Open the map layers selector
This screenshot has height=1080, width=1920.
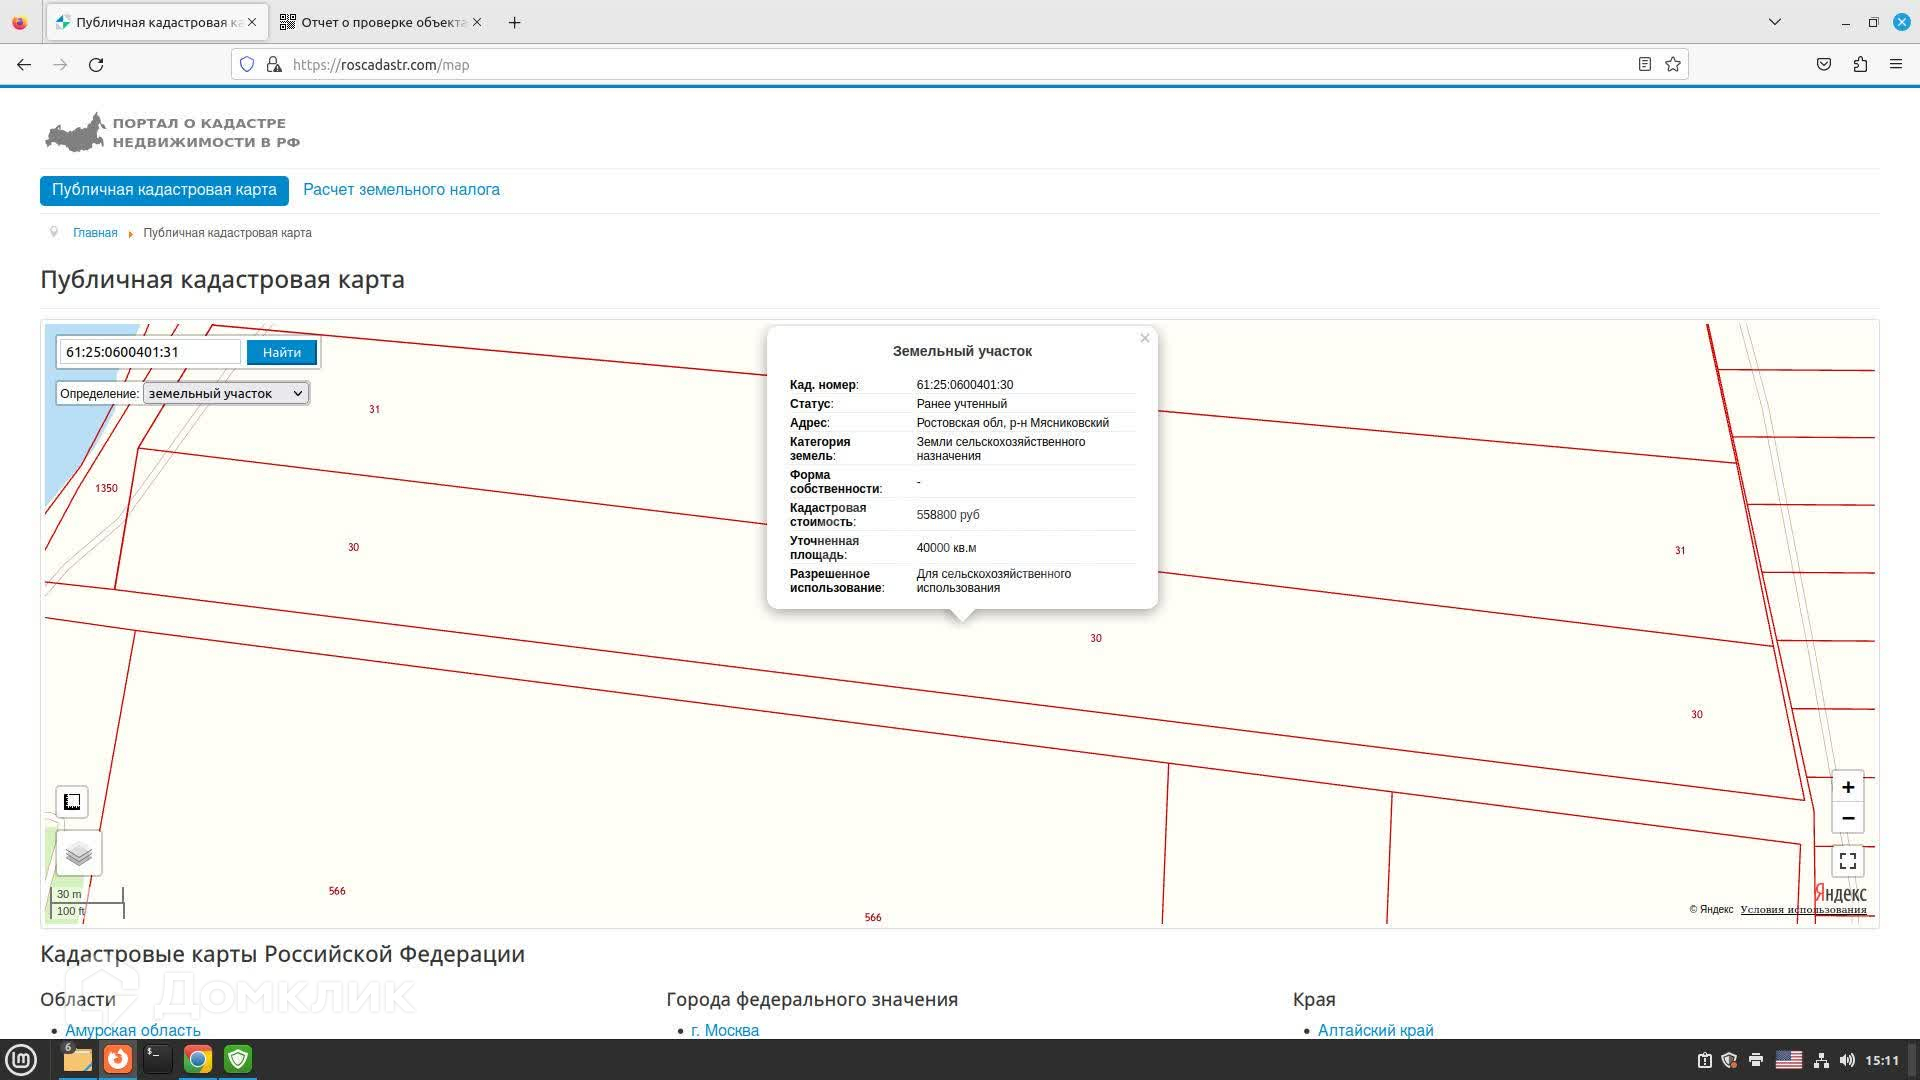(79, 854)
